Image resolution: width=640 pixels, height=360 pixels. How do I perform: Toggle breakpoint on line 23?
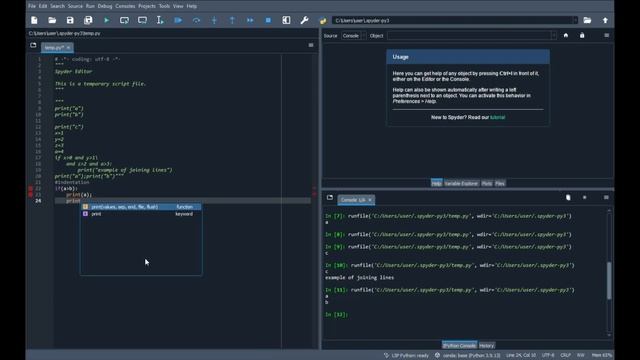31,195
